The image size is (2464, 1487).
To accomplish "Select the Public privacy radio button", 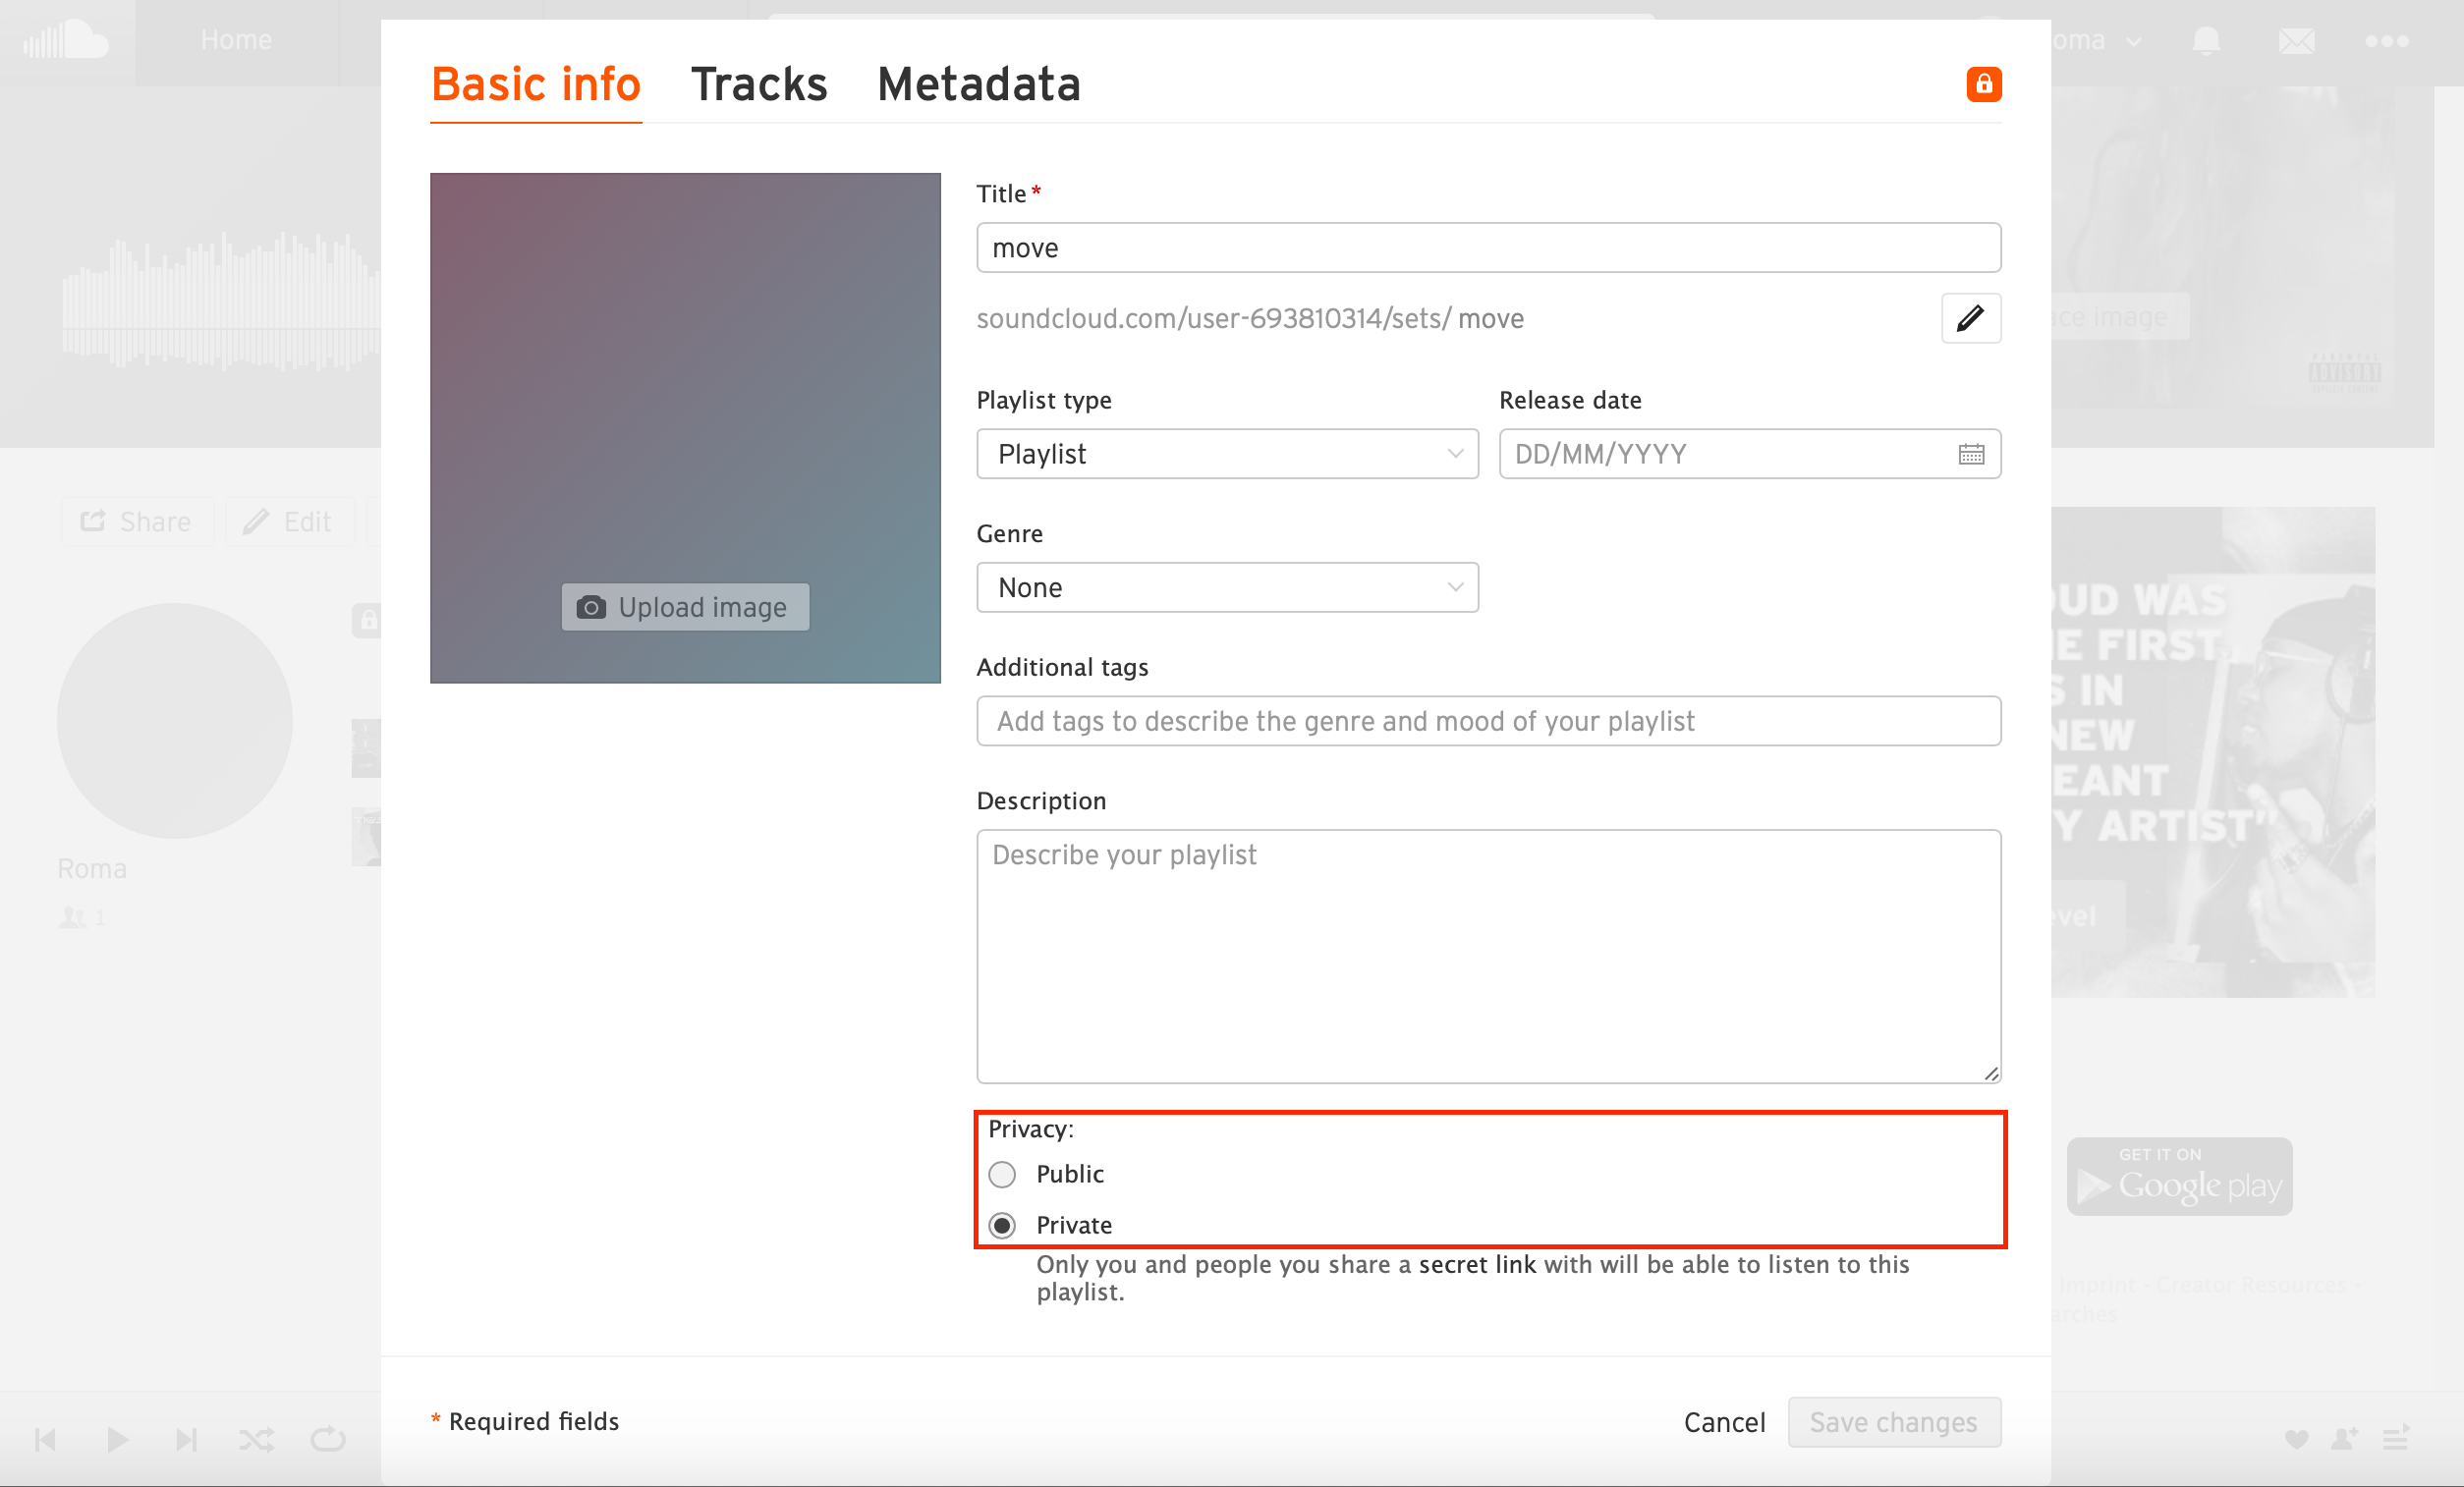I will click(x=1002, y=1174).
